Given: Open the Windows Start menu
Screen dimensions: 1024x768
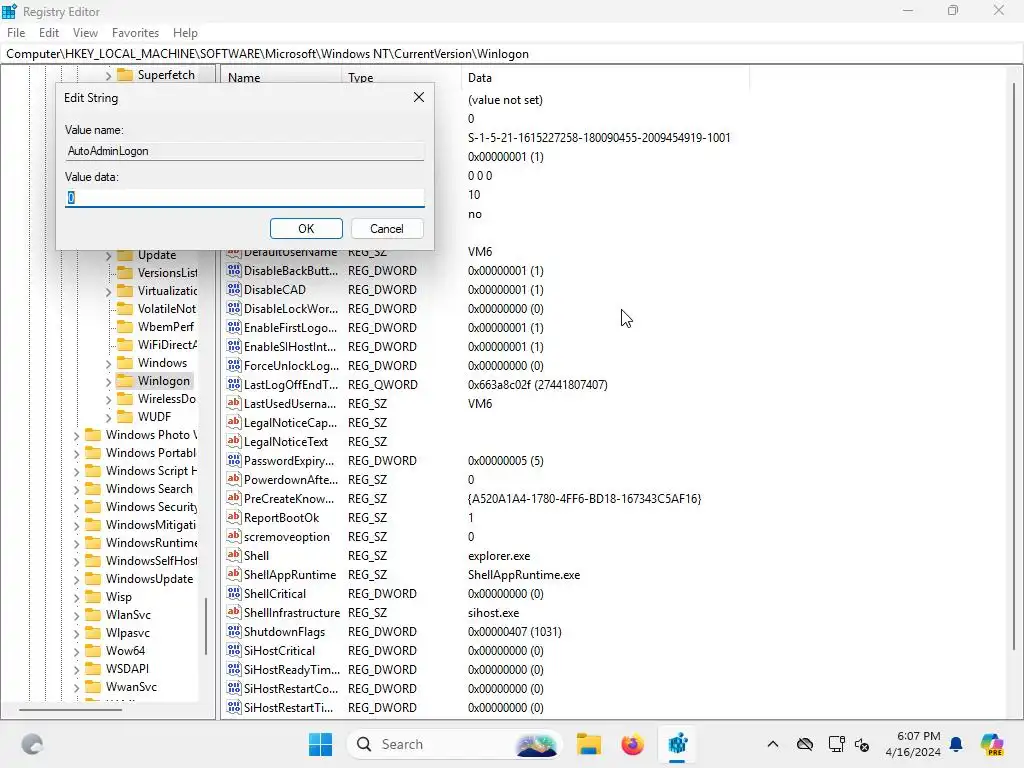Looking at the screenshot, I should 320,744.
